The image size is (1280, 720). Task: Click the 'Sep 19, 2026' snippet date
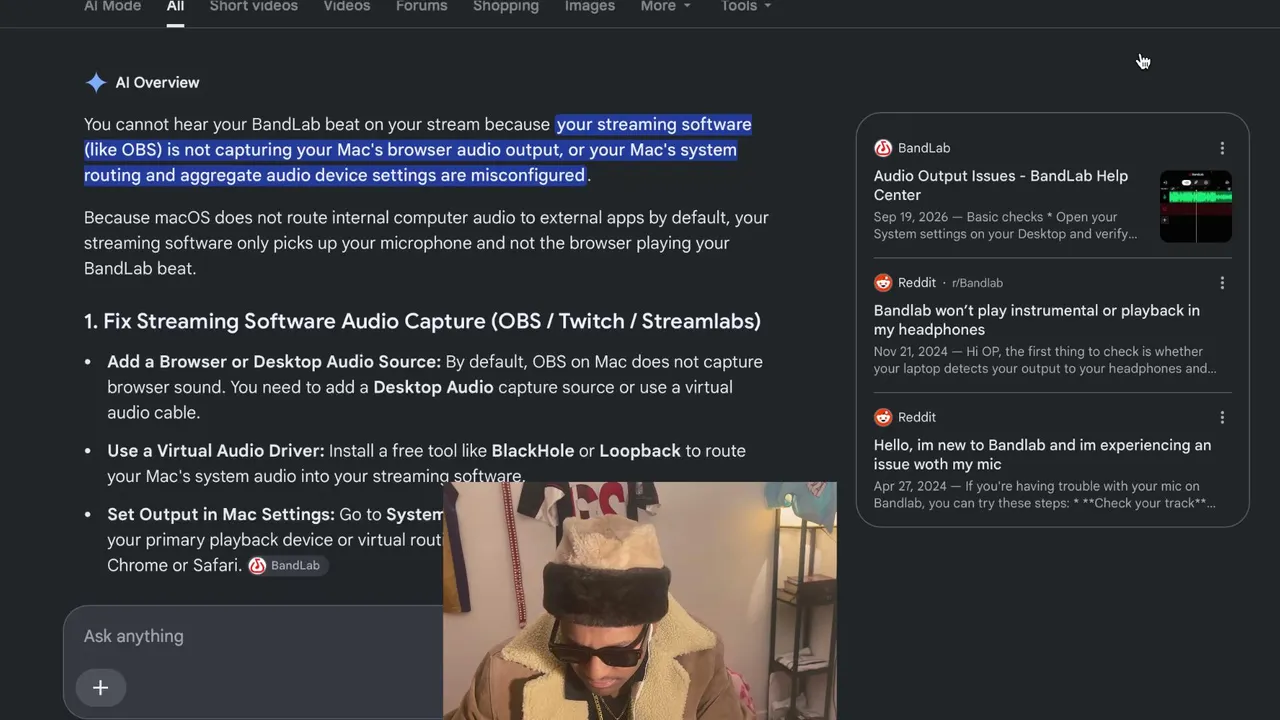(x=909, y=217)
